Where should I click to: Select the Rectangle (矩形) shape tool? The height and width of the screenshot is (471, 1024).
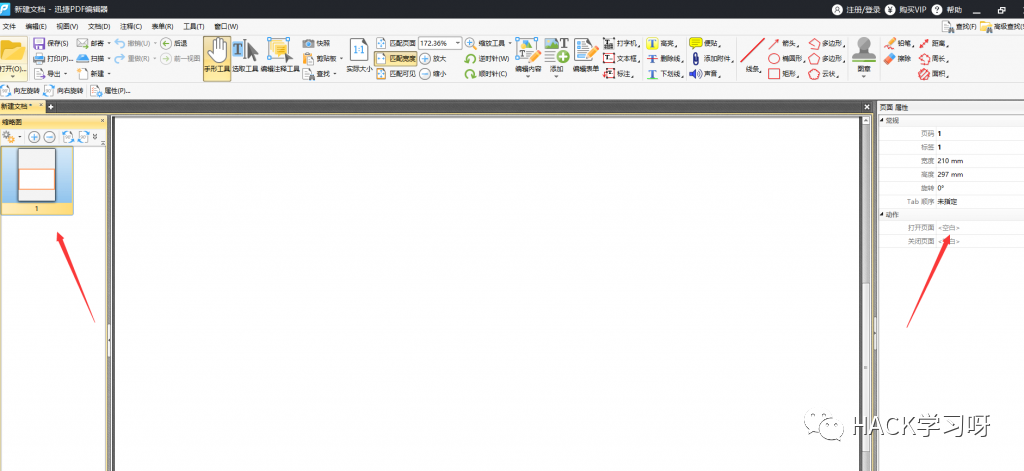774,74
